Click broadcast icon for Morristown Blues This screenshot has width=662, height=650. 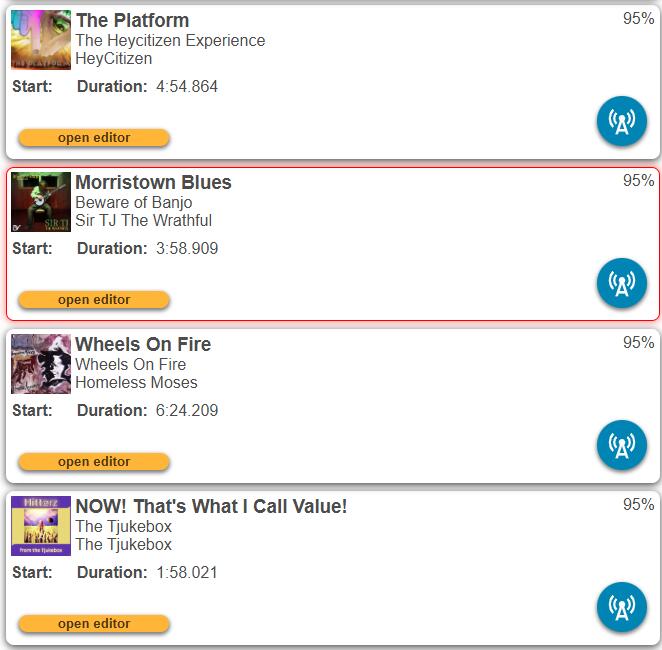click(x=621, y=283)
